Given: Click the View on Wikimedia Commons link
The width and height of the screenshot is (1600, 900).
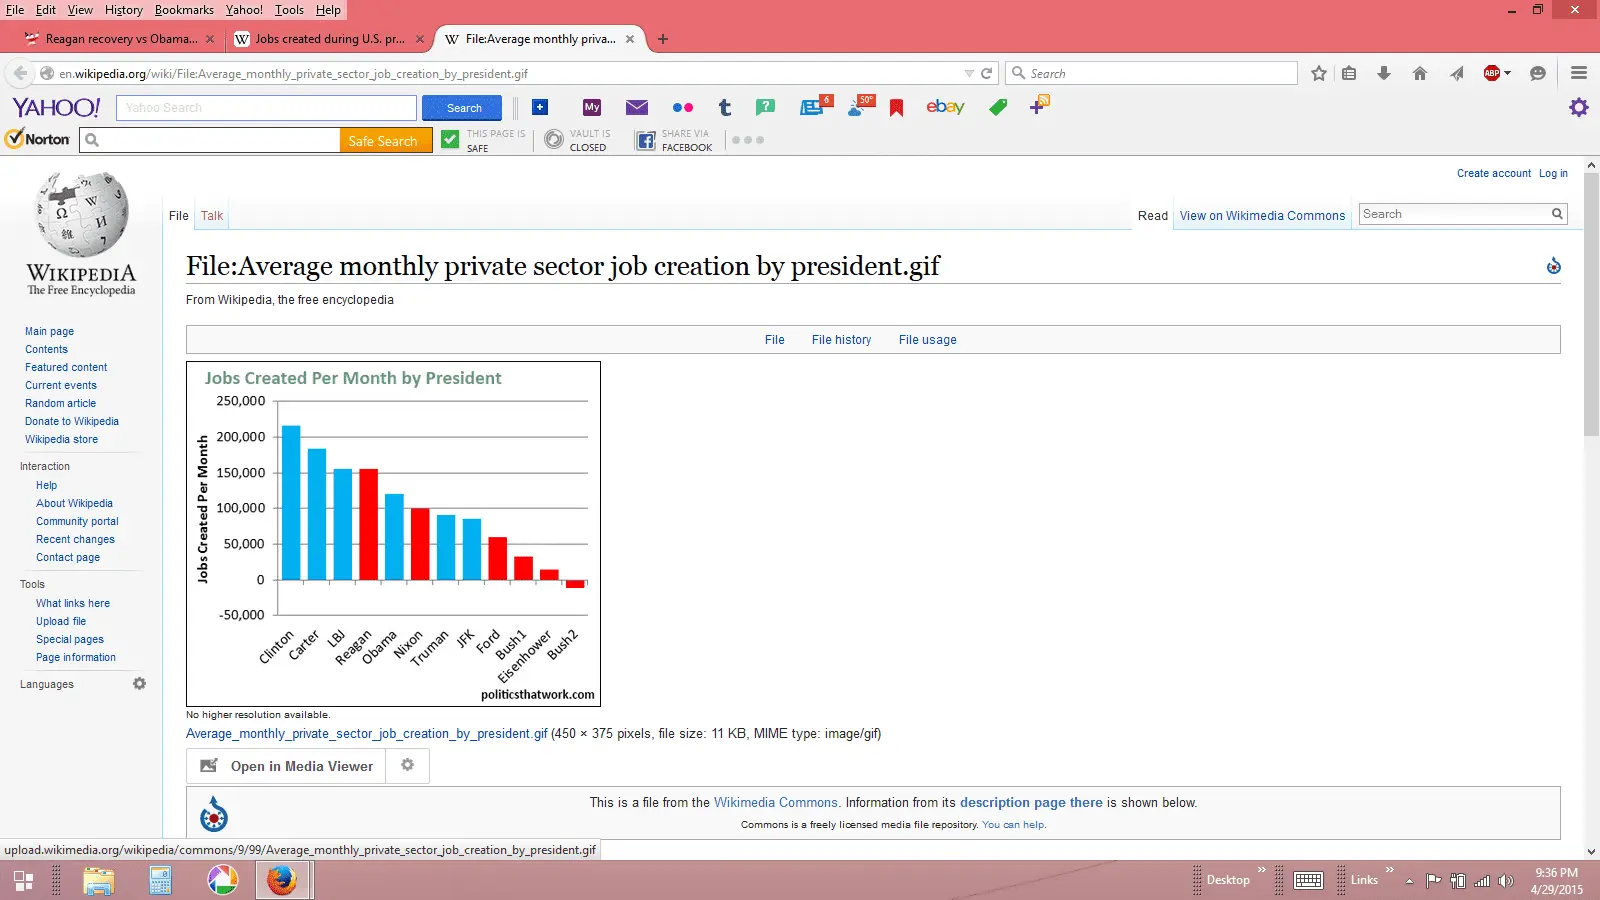Looking at the screenshot, I should [1262, 215].
